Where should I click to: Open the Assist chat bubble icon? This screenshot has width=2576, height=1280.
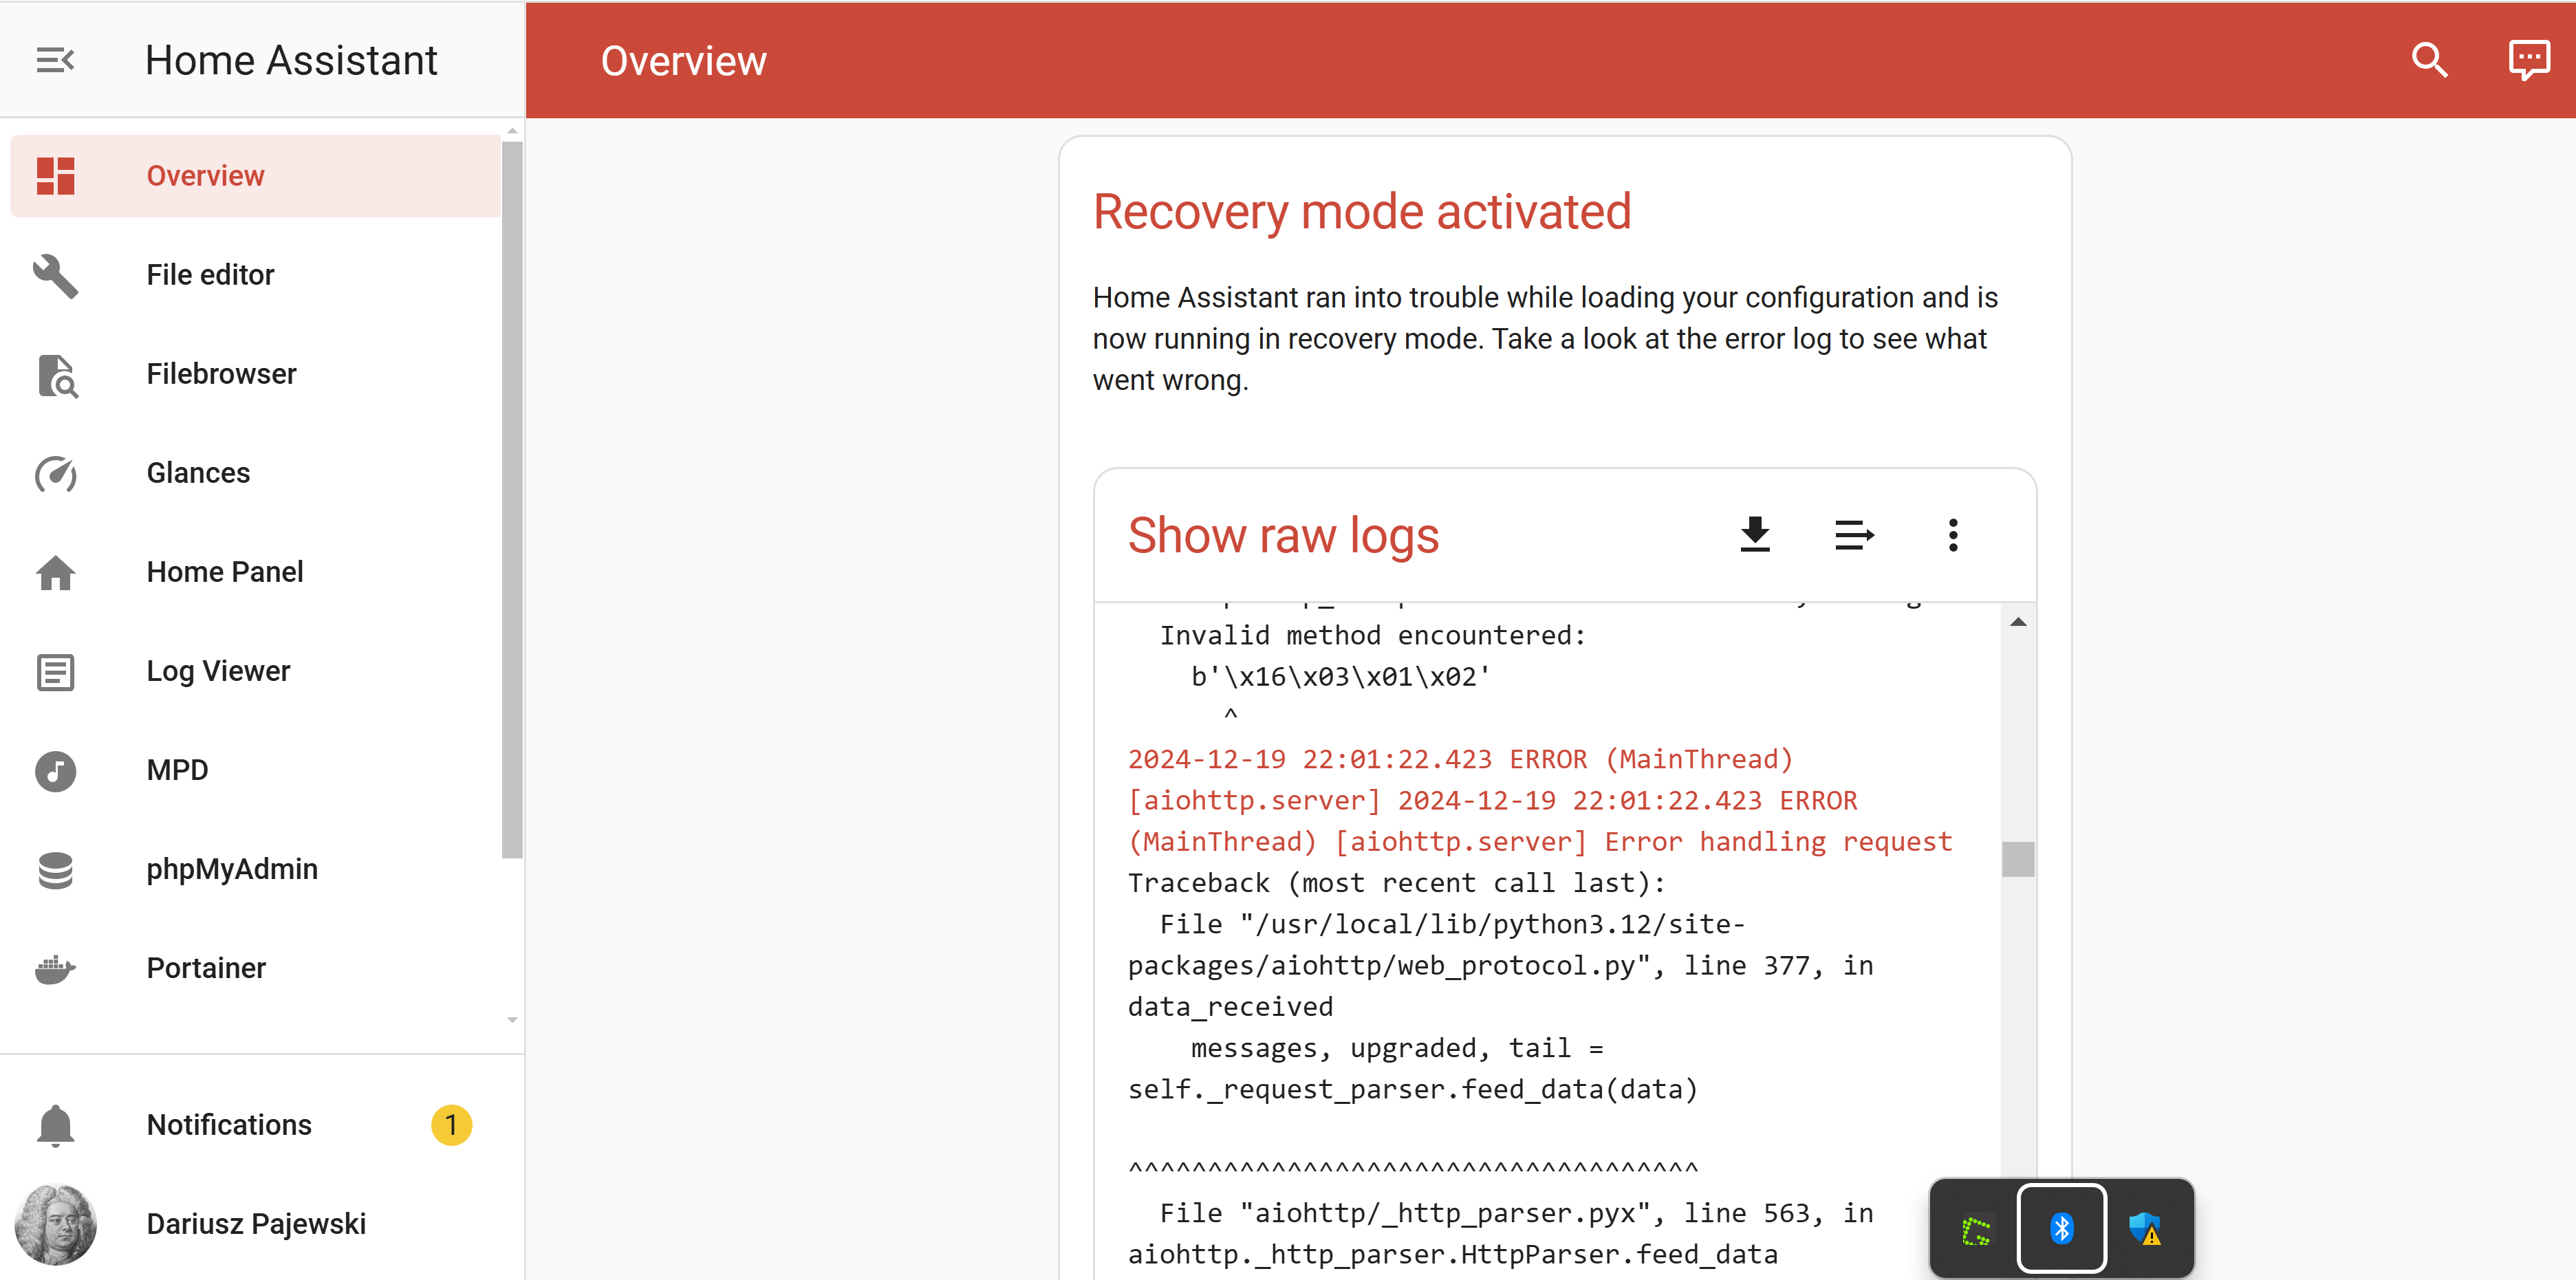click(x=2528, y=60)
